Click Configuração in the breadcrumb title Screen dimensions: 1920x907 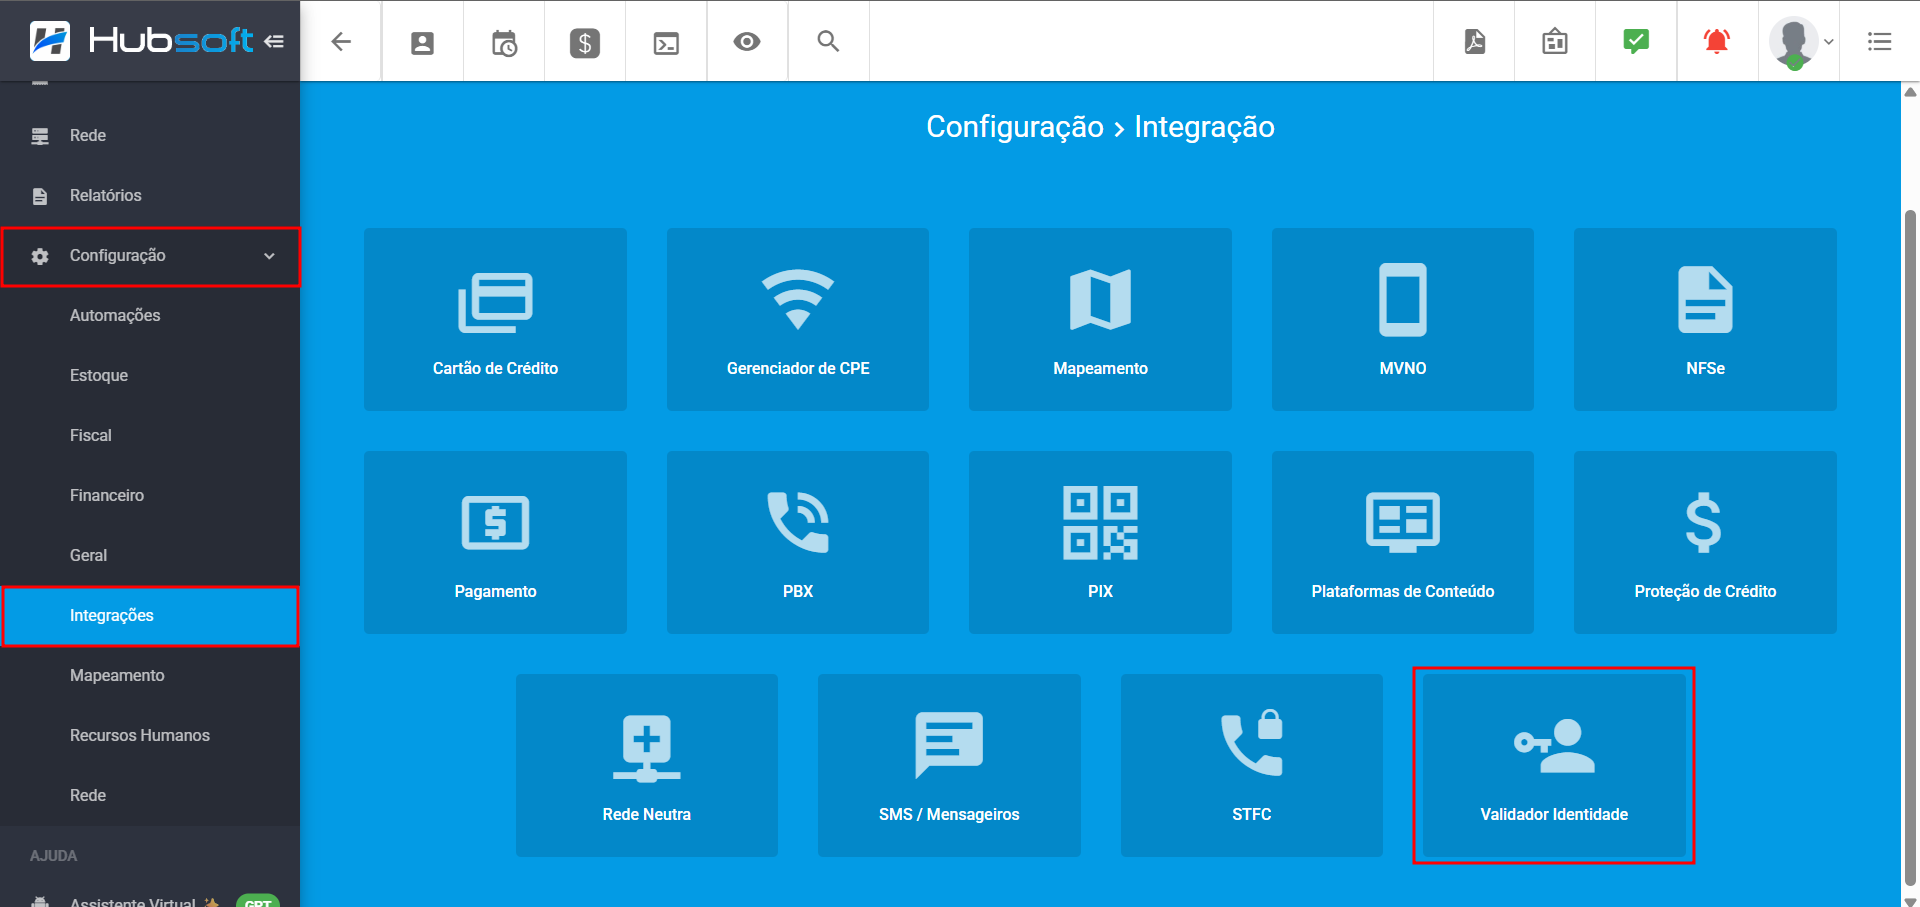coord(1014,127)
